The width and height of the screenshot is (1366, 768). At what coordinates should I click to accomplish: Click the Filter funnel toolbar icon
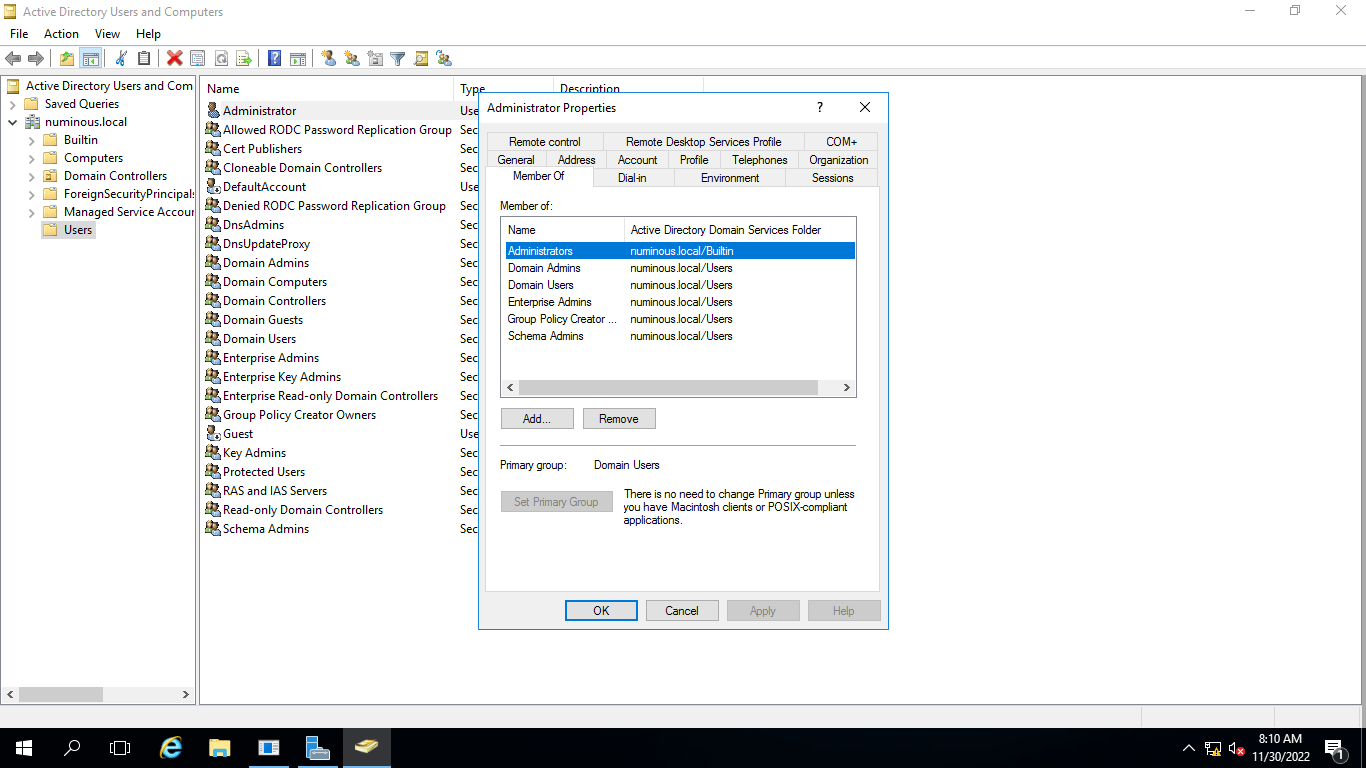397,59
